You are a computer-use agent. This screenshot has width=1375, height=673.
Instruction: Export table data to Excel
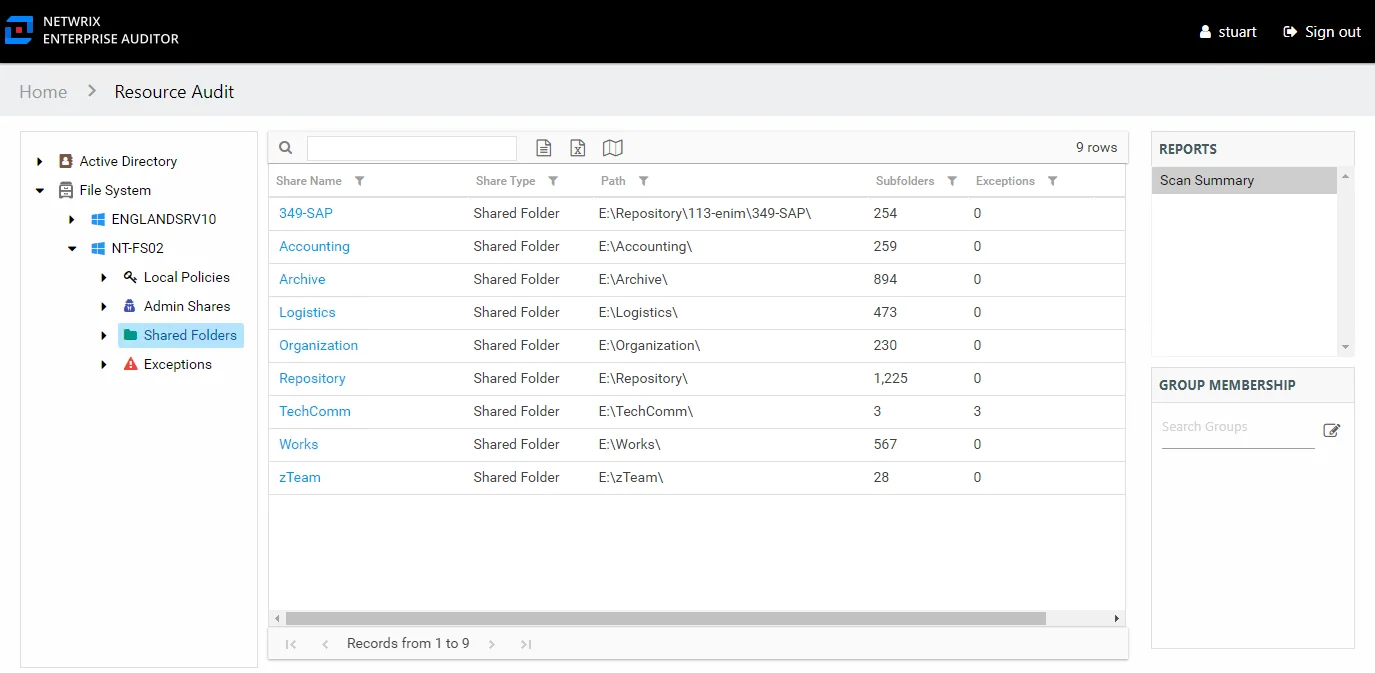coord(578,148)
